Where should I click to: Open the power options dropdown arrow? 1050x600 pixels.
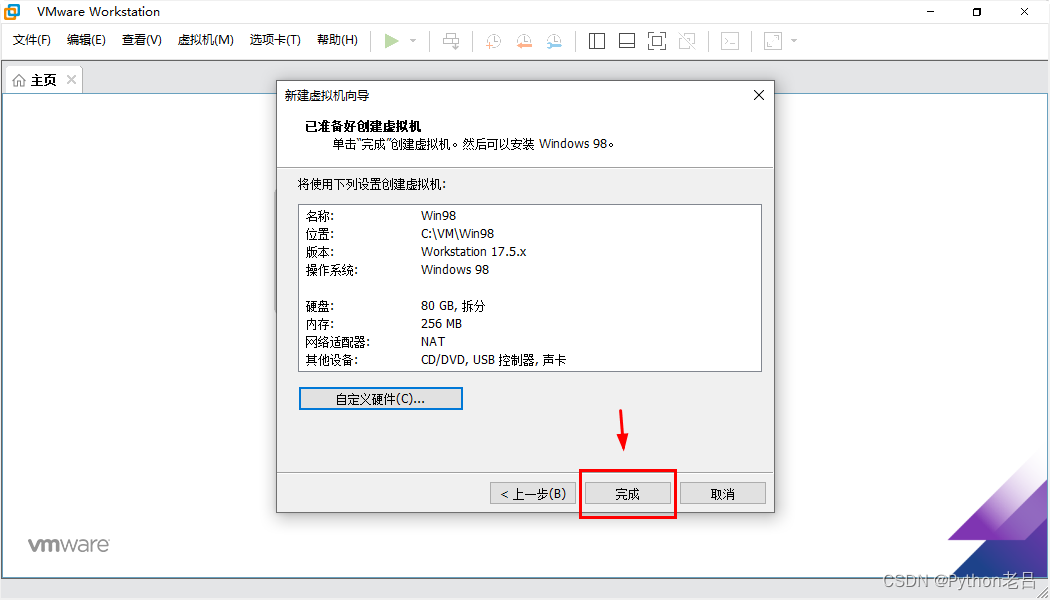(412, 41)
